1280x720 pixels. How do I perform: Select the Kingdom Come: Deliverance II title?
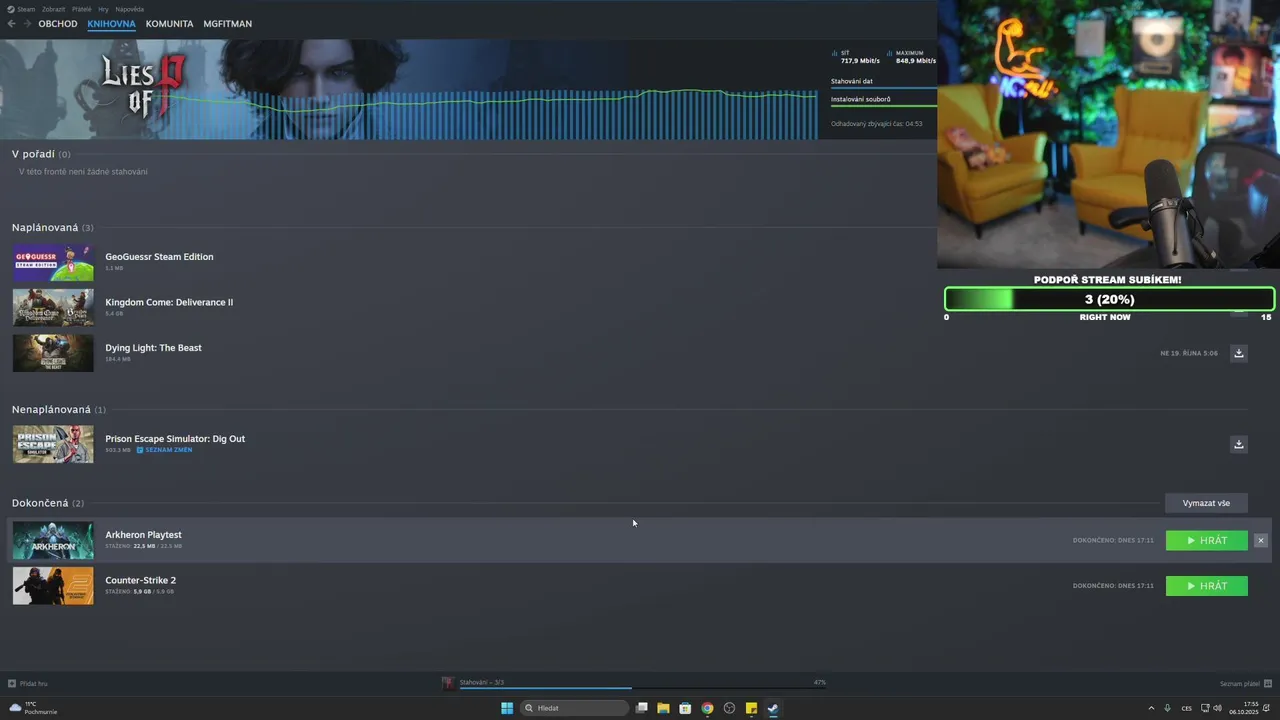point(169,302)
